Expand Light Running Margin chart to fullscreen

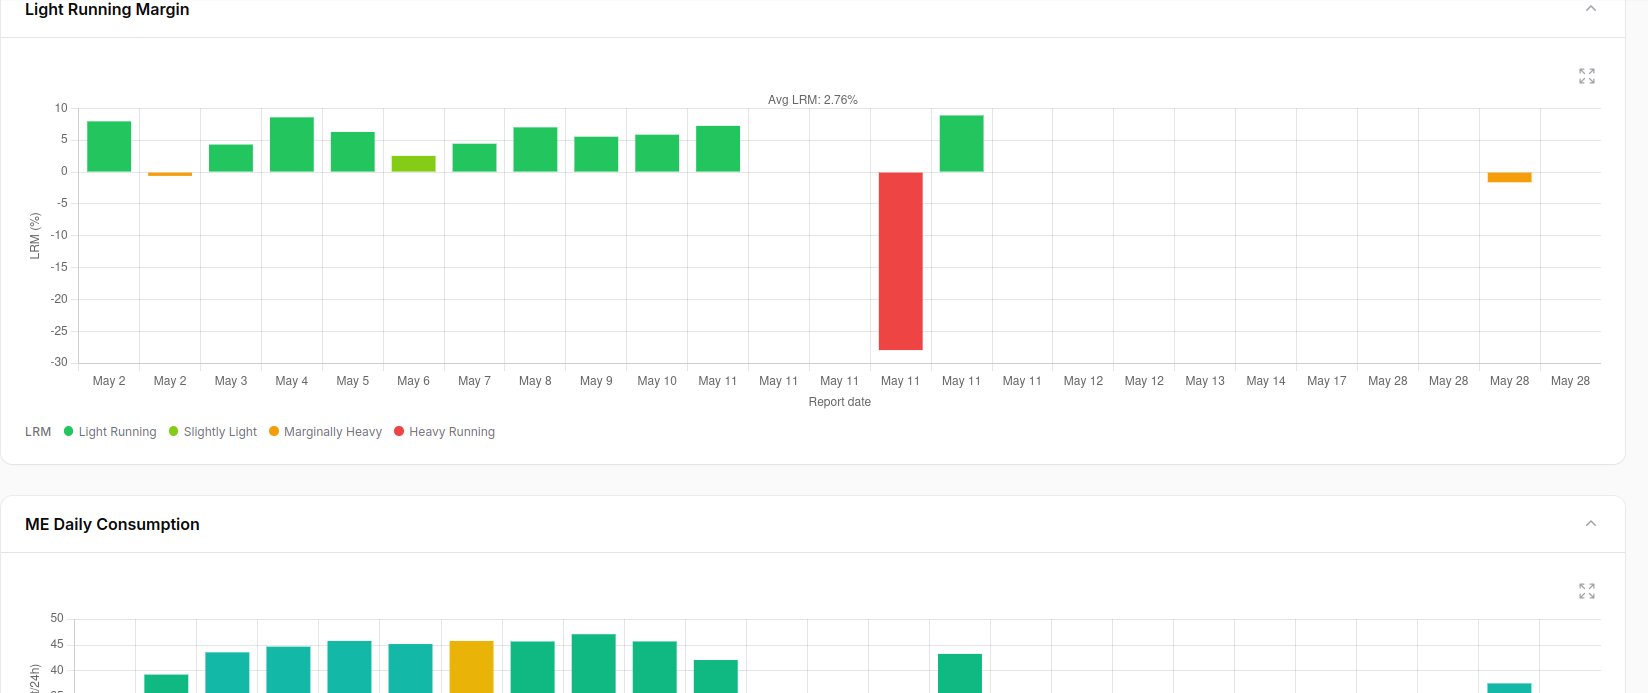click(1587, 76)
